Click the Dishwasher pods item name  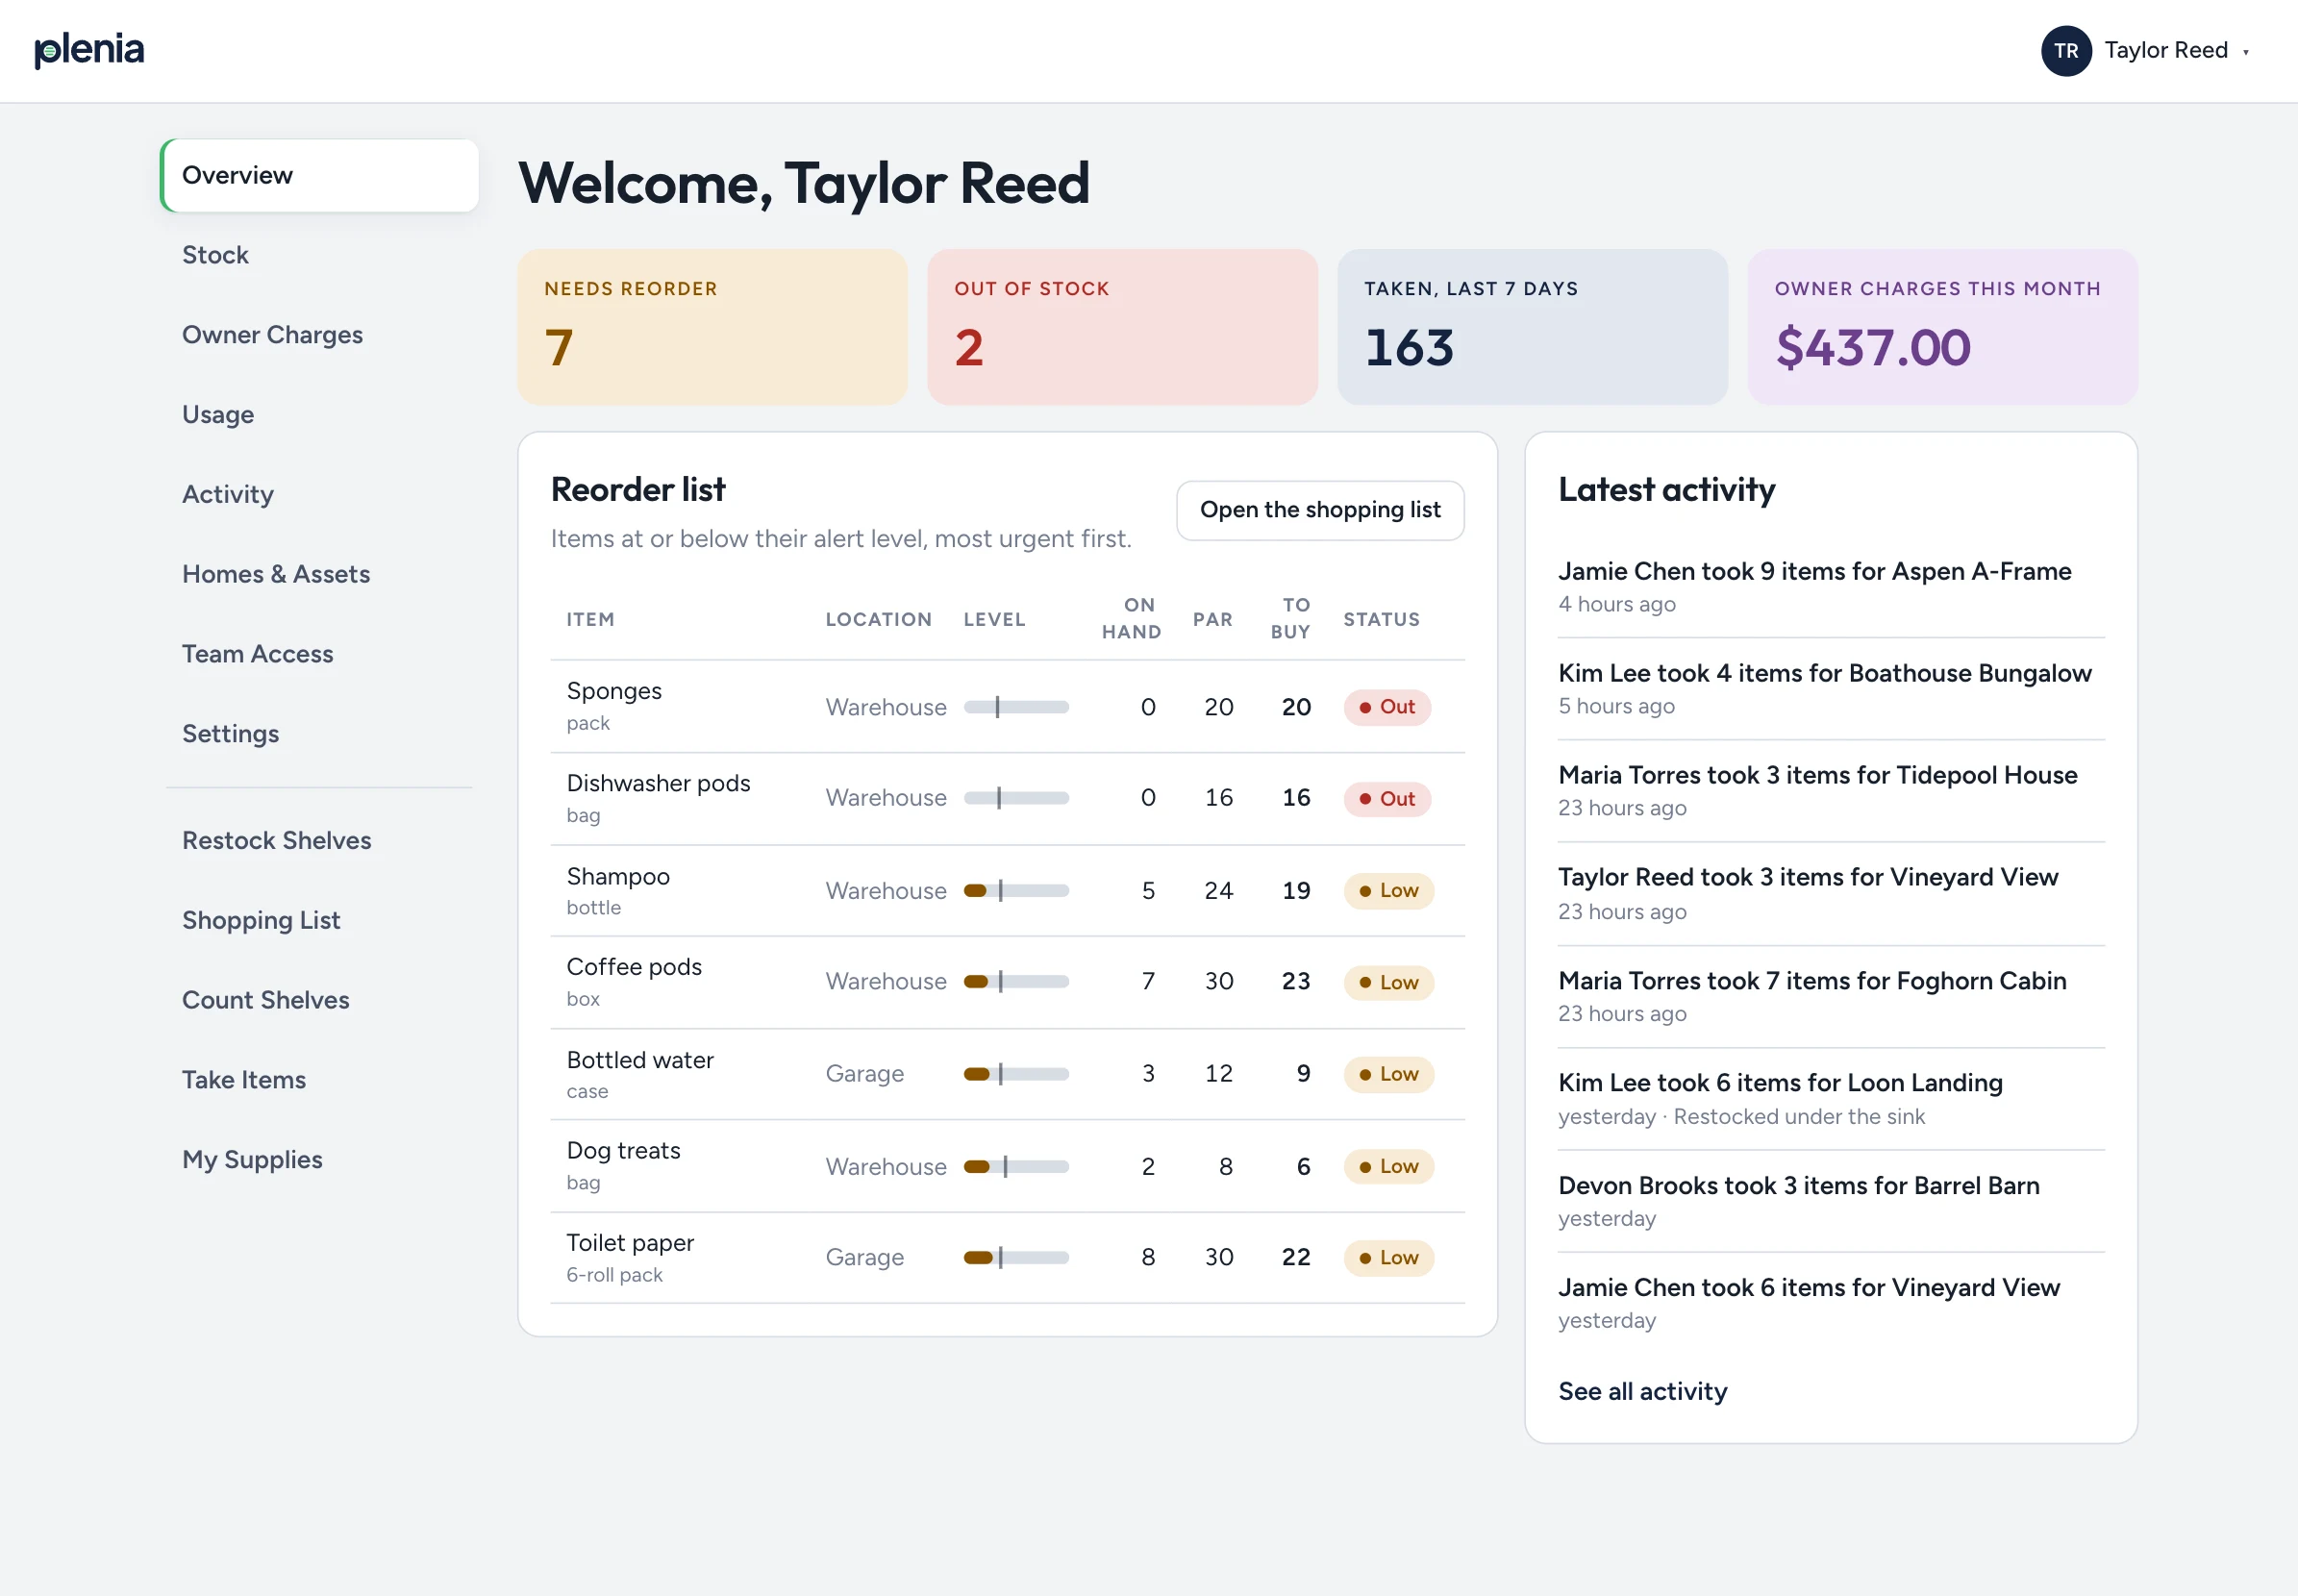658,783
